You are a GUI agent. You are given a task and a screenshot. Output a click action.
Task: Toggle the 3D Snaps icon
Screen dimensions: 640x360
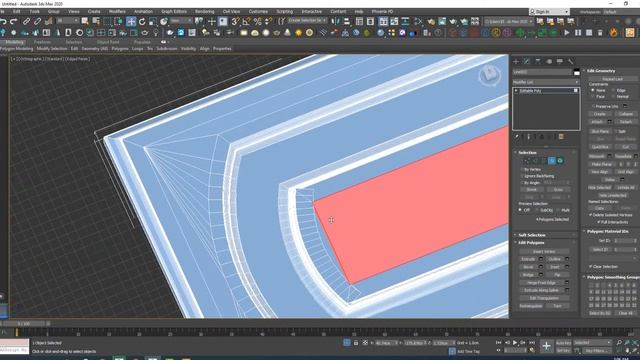coord(236,21)
